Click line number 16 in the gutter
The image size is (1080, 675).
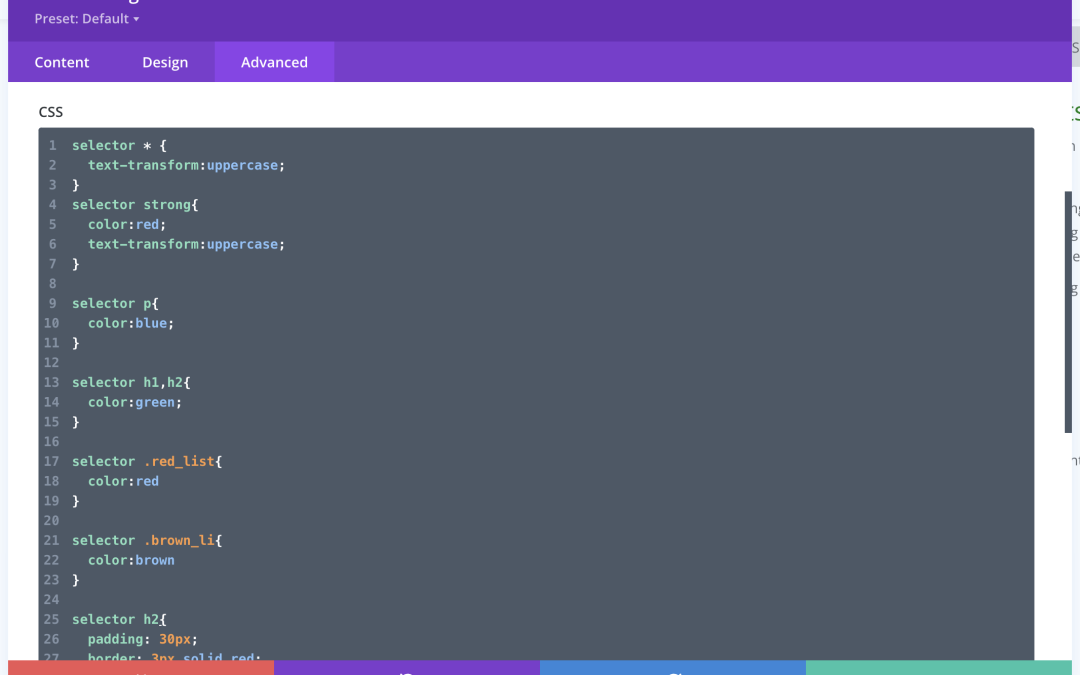(x=52, y=442)
